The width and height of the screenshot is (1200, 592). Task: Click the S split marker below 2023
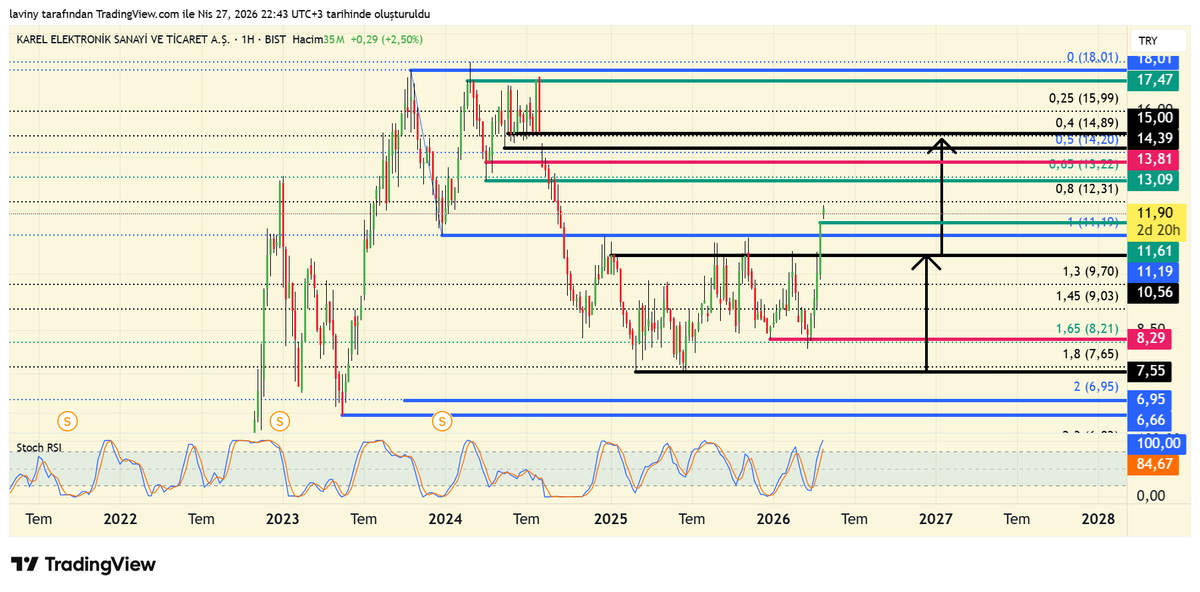tap(280, 421)
